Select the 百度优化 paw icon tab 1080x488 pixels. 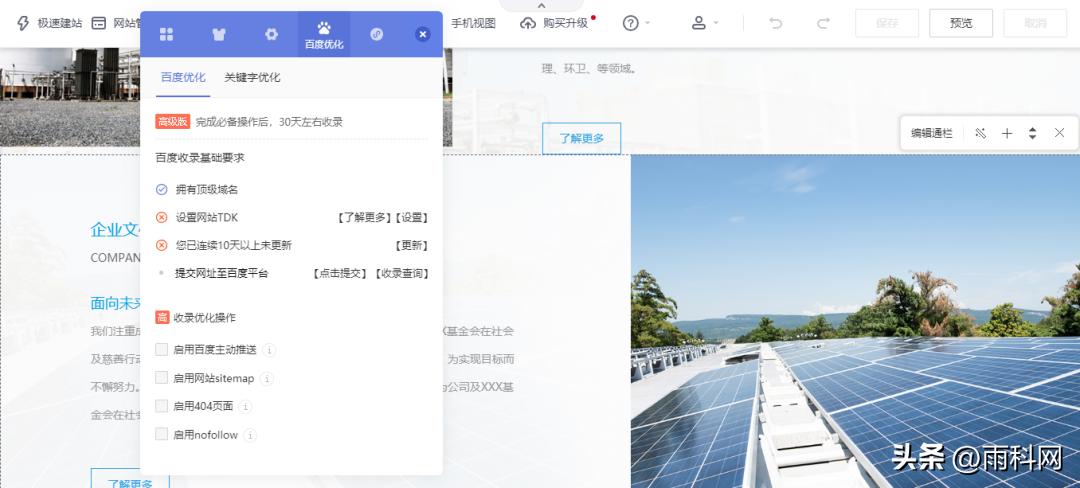click(x=324, y=34)
